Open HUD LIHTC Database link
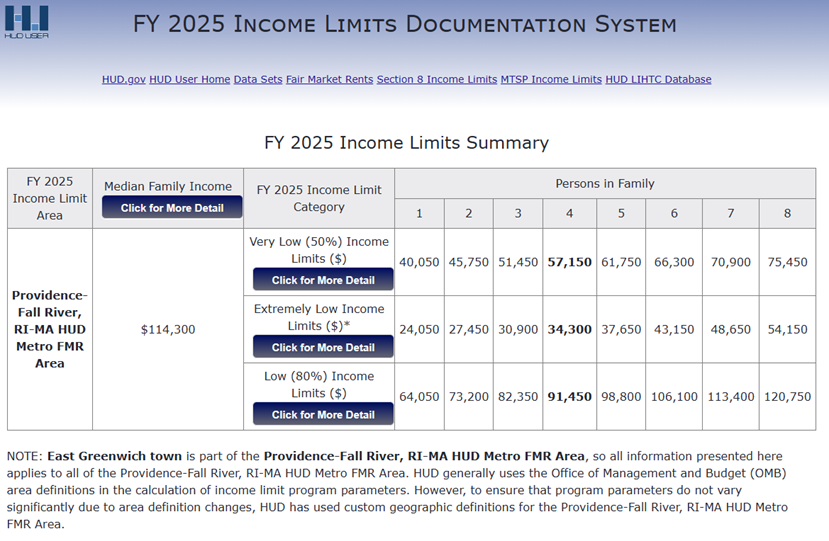The height and width of the screenshot is (541, 829). click(658, 79)
